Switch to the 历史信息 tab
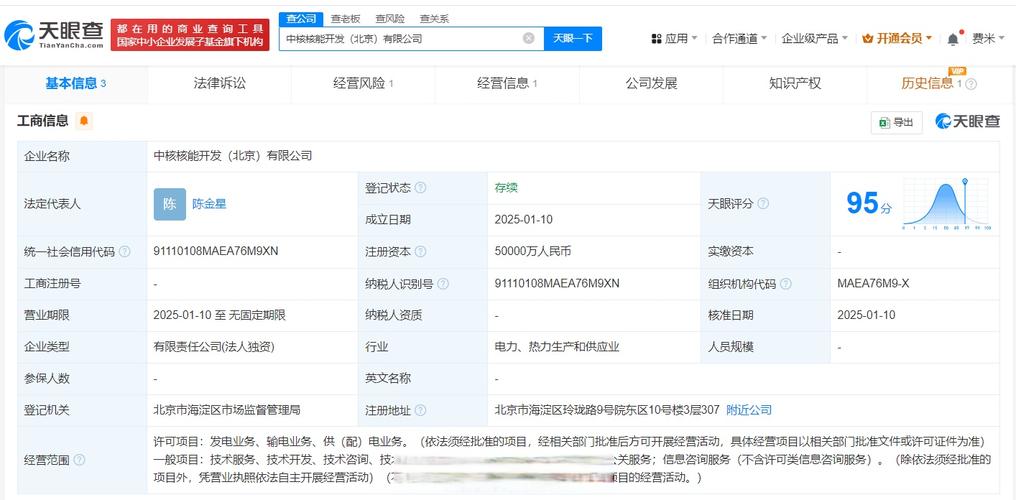The height and width of the screenshot is (500, 1016). coord(938,84)
